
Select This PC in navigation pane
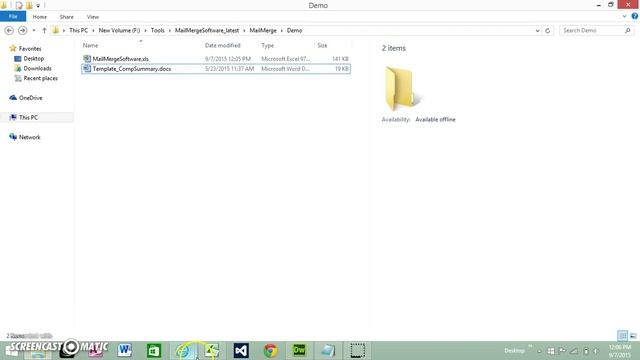(x=28, y=118)
